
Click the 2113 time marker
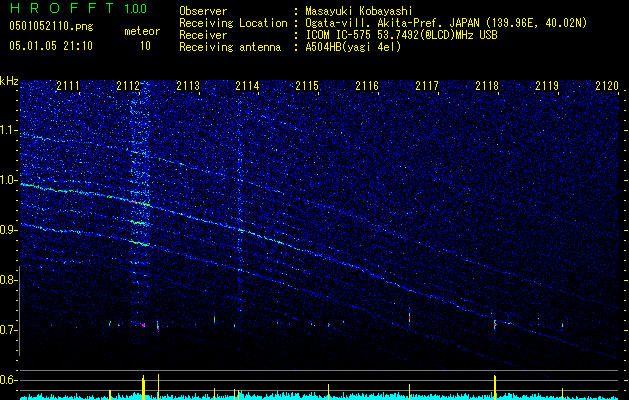coord(188,85)
